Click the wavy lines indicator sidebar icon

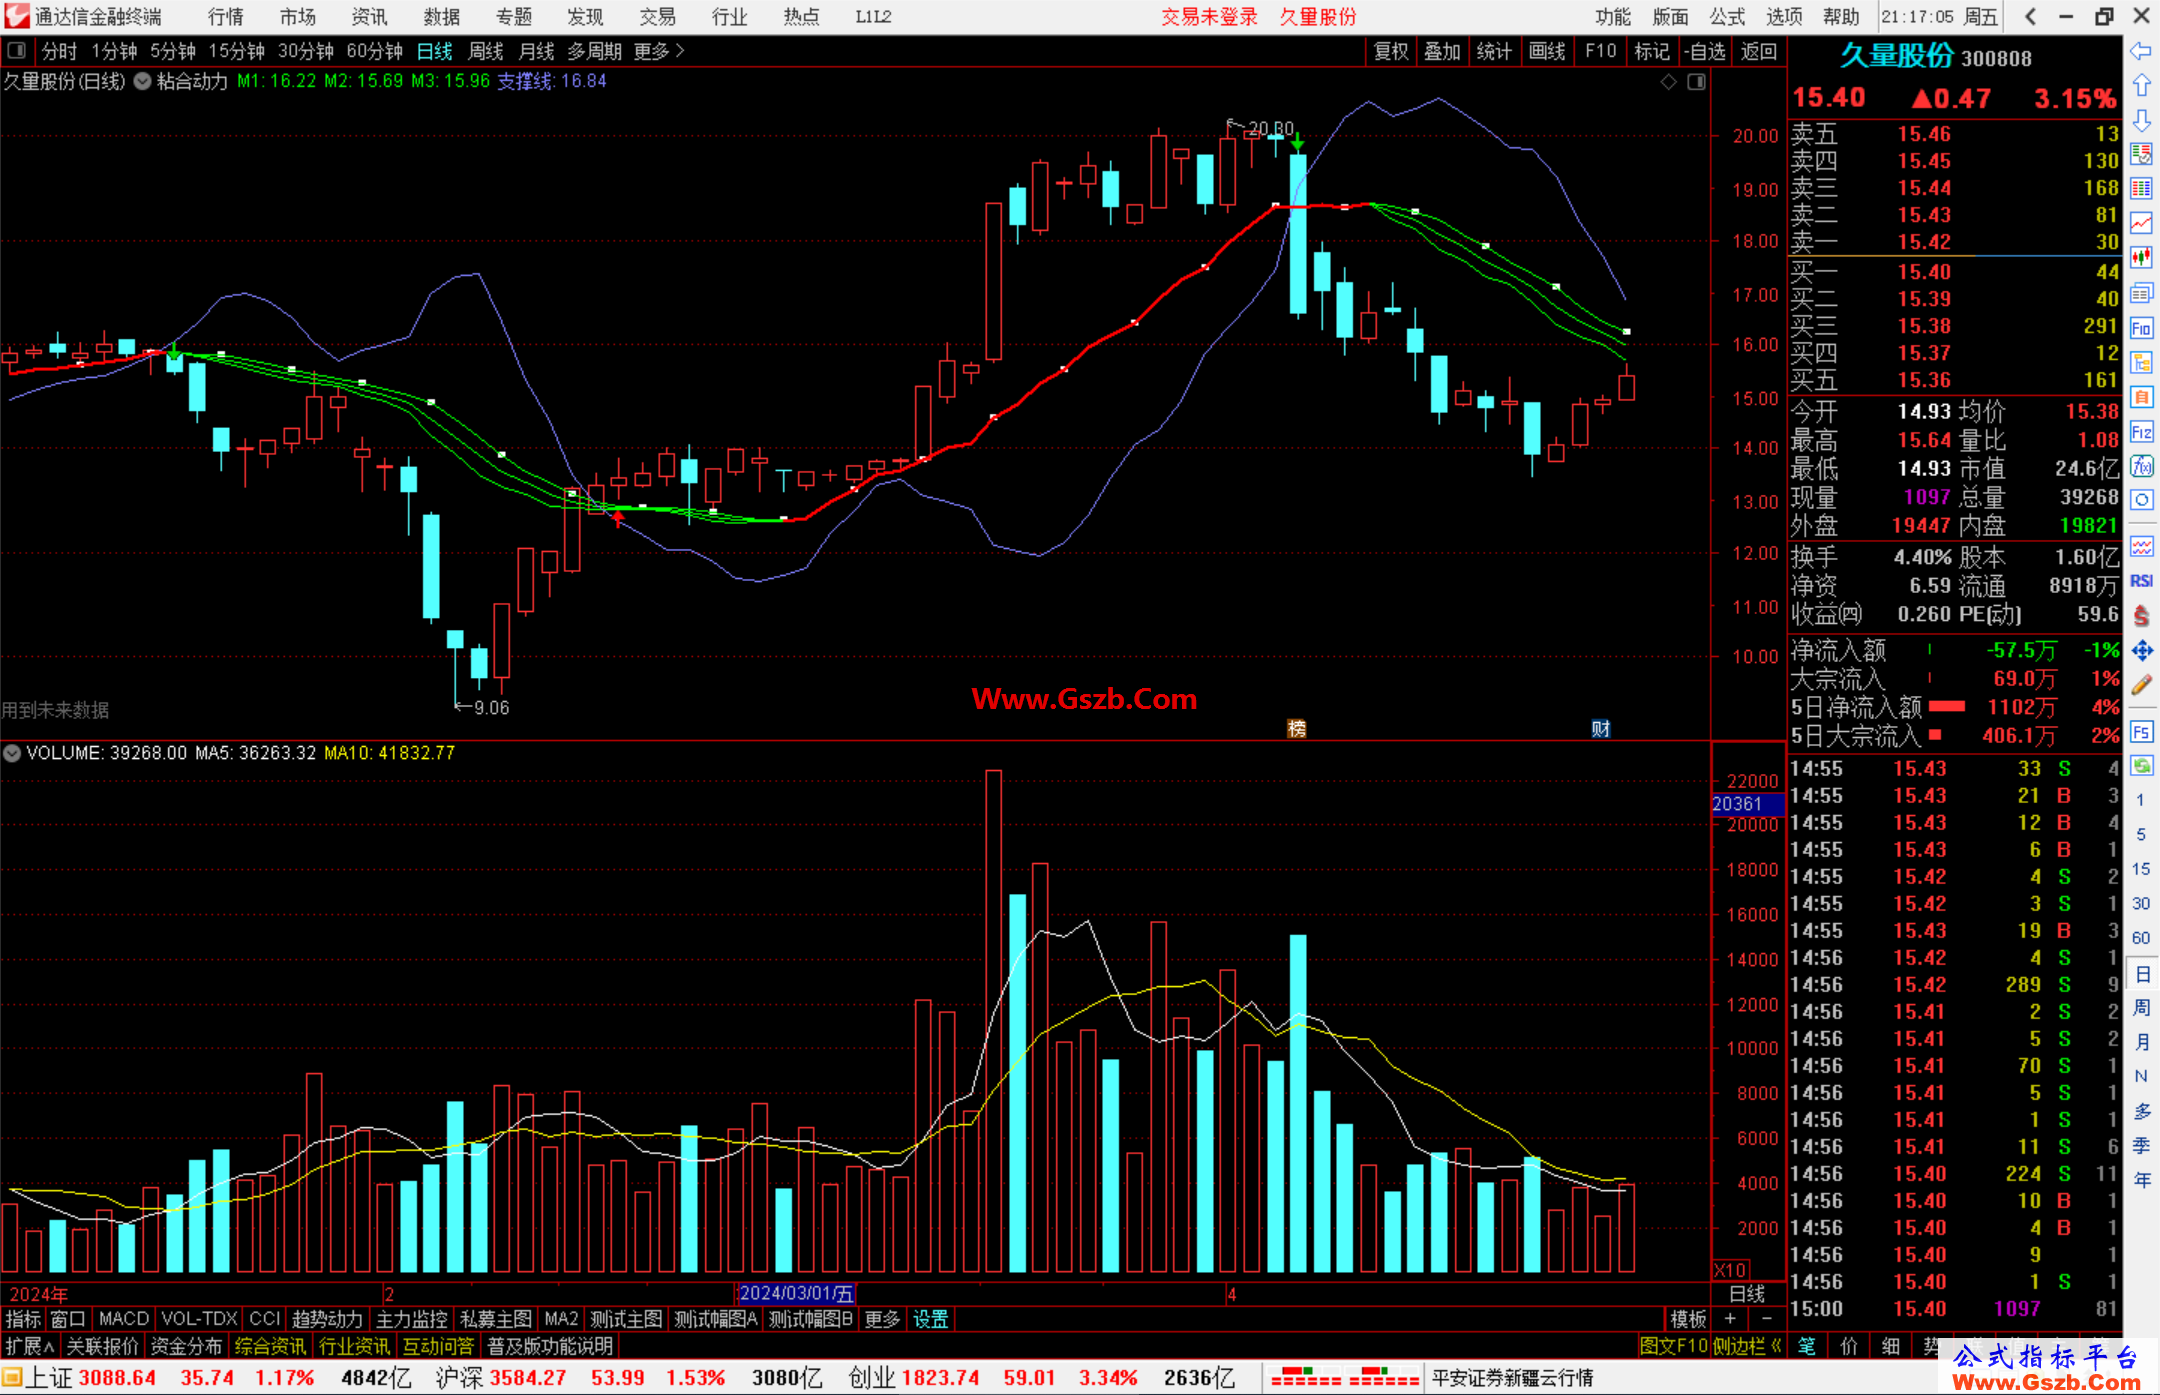[2141, 546]
